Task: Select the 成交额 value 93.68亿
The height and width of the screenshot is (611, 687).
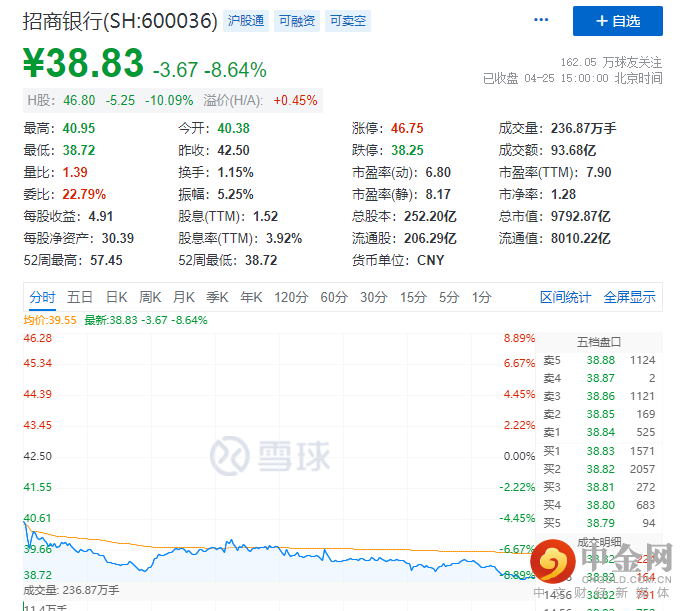Action: tap(574, 150)
